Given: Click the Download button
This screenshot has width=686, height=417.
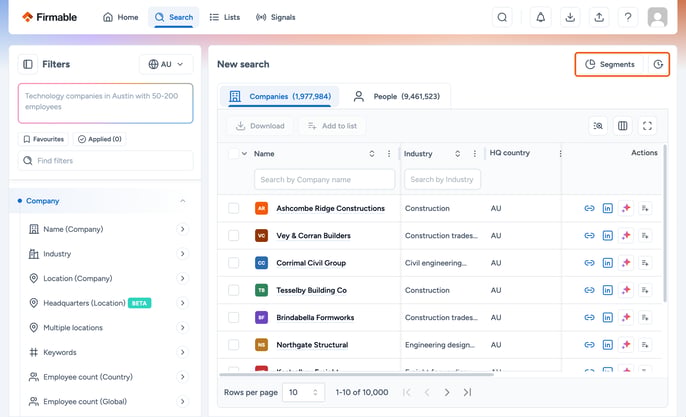Looking at the screenshot, I should 260,126.
